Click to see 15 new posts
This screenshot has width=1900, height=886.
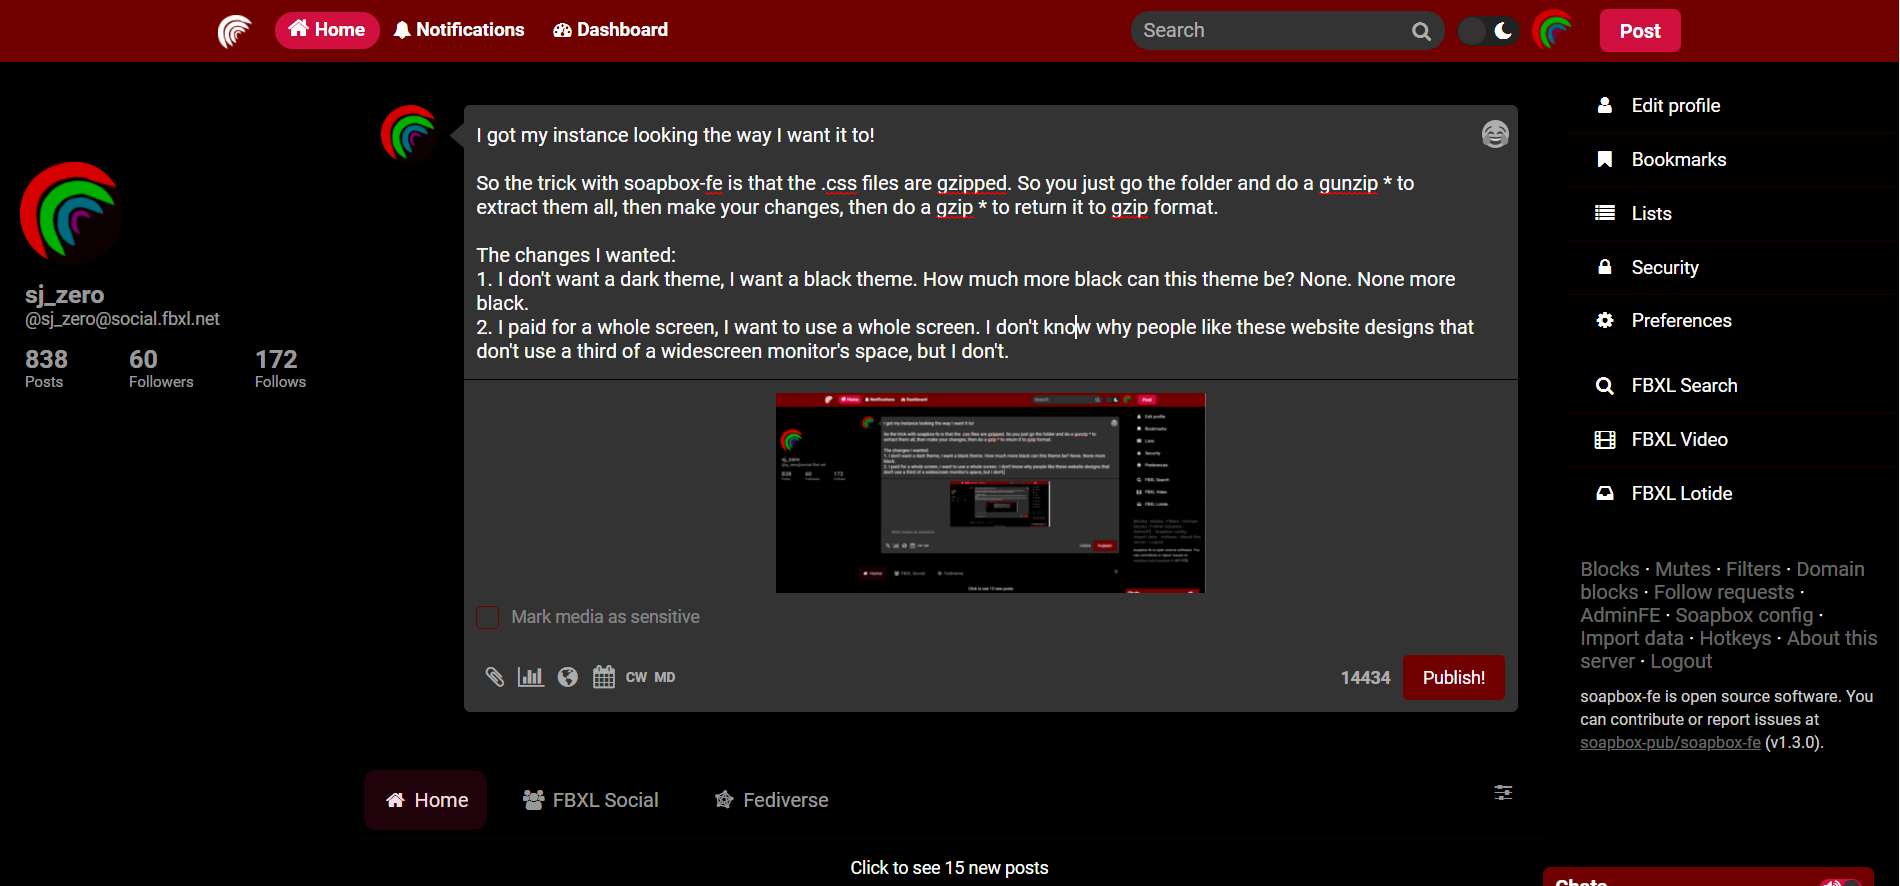point(949,868)
